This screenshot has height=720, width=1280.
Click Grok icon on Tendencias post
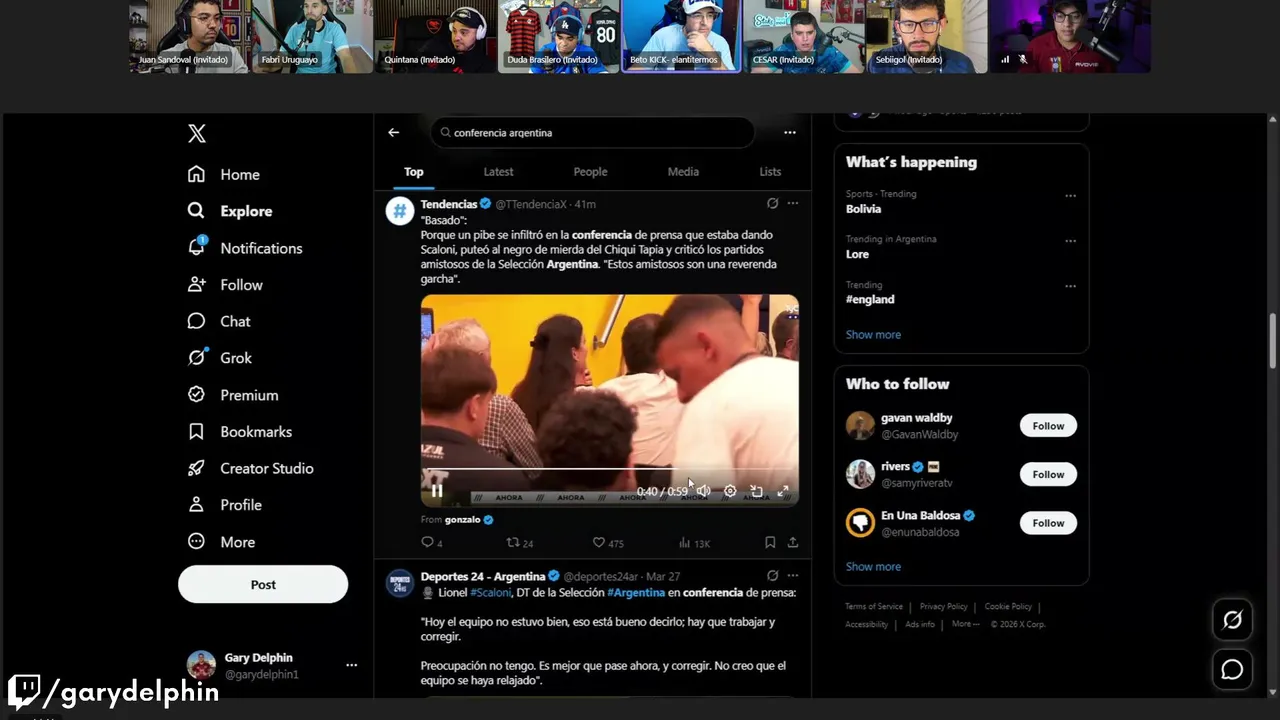tap(772, 203)
